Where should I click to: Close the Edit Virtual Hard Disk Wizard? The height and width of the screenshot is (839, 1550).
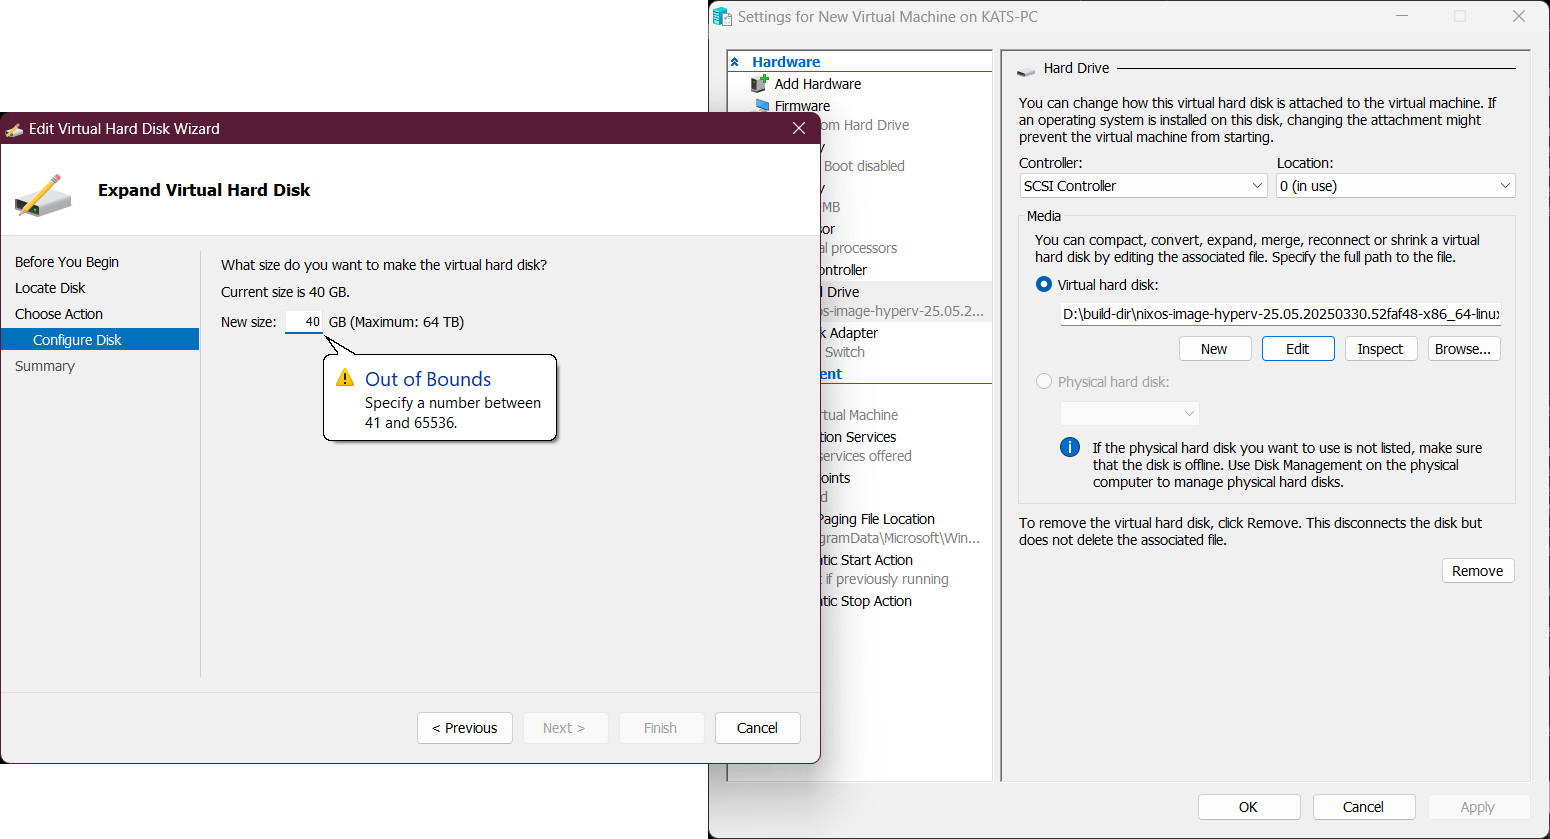pyautogui.click(x=799, y=128)
